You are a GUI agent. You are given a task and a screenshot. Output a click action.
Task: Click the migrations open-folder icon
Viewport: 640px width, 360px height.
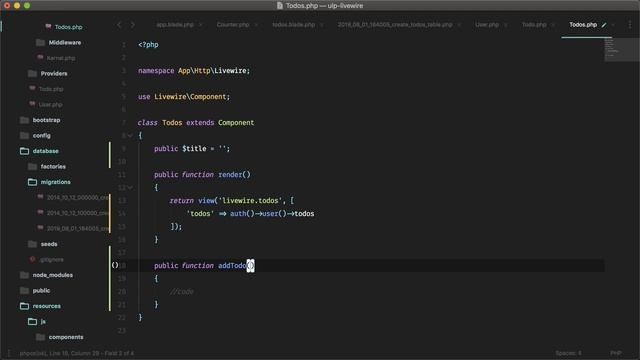pos(32,182)
